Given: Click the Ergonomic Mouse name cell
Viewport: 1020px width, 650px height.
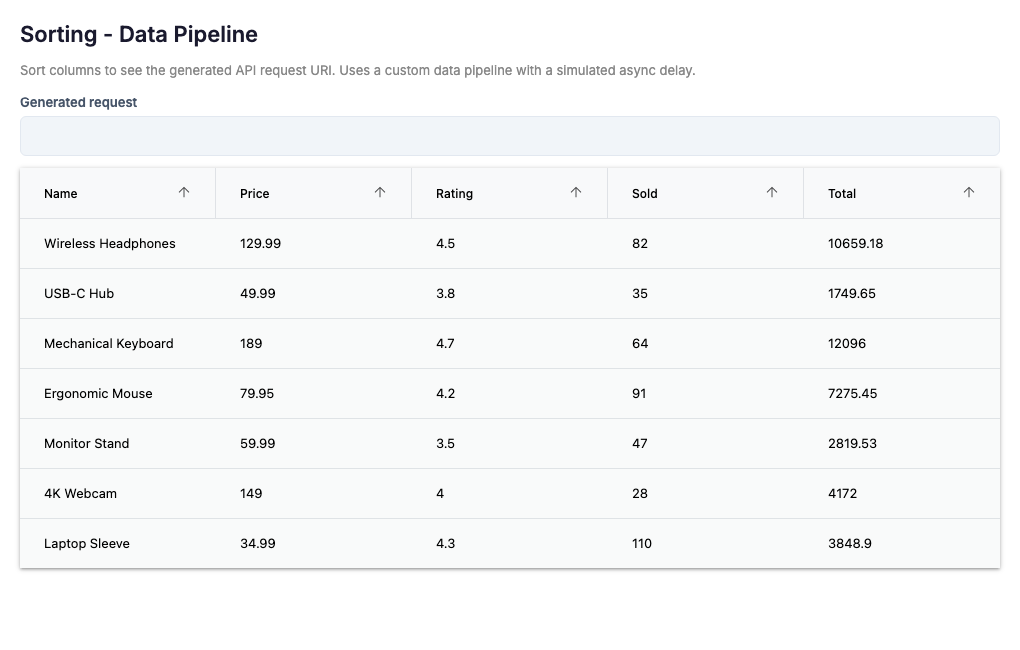Looking at the screenshot, I should 98,394.
